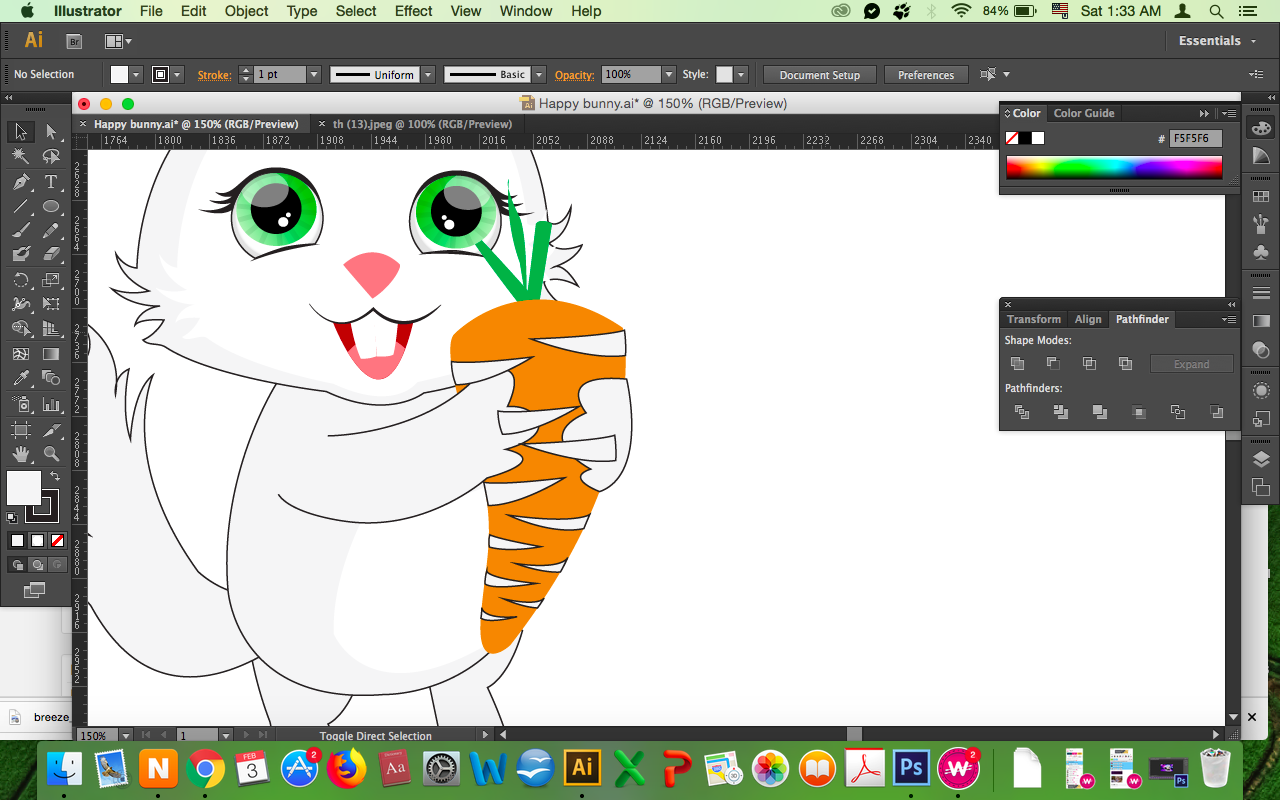Click Minus Back in Pathfinders row
The image size is (1280, 800).
[1216, 412]
